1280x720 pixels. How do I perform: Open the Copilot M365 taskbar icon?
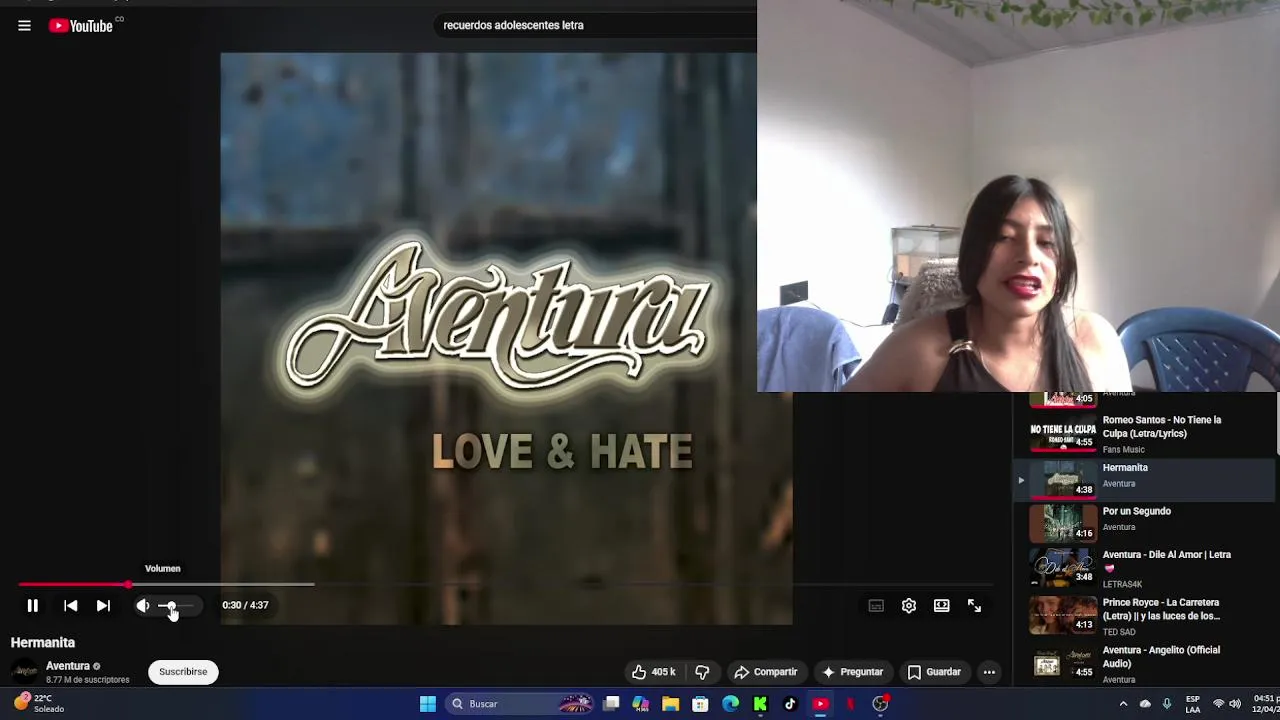click(x=640, y=704)
